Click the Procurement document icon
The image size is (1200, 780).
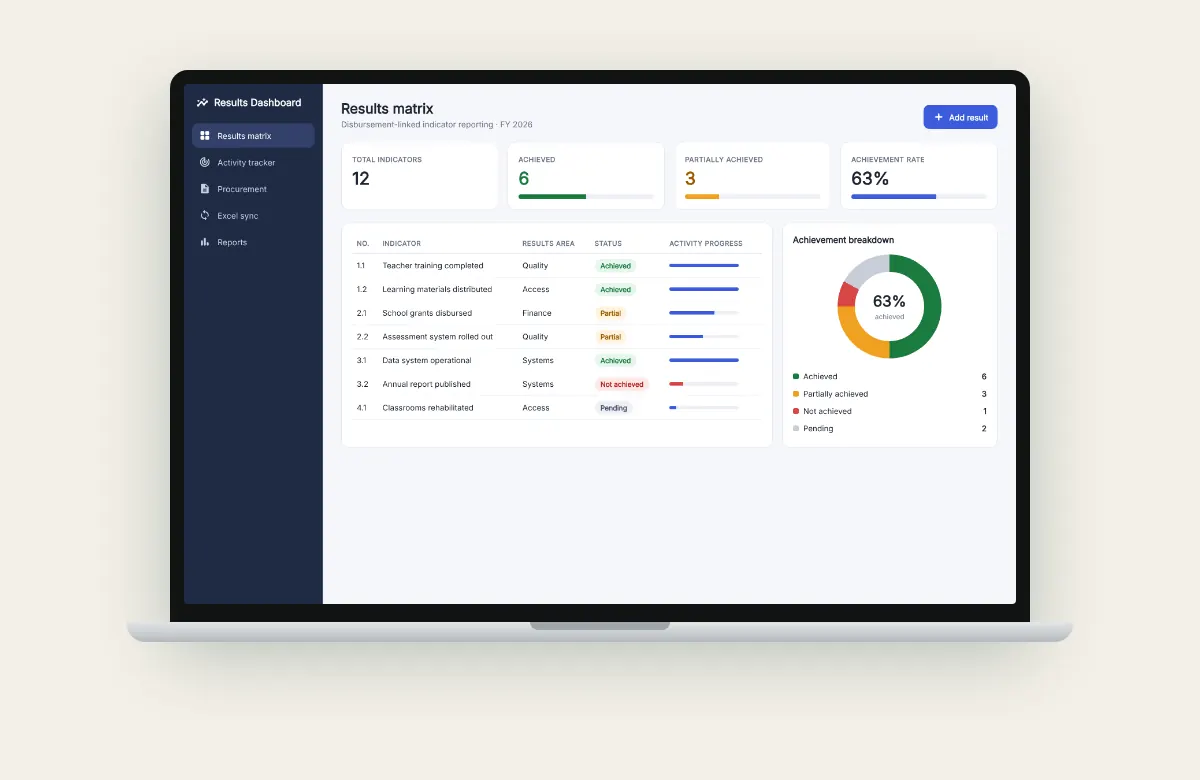[205, 189]
